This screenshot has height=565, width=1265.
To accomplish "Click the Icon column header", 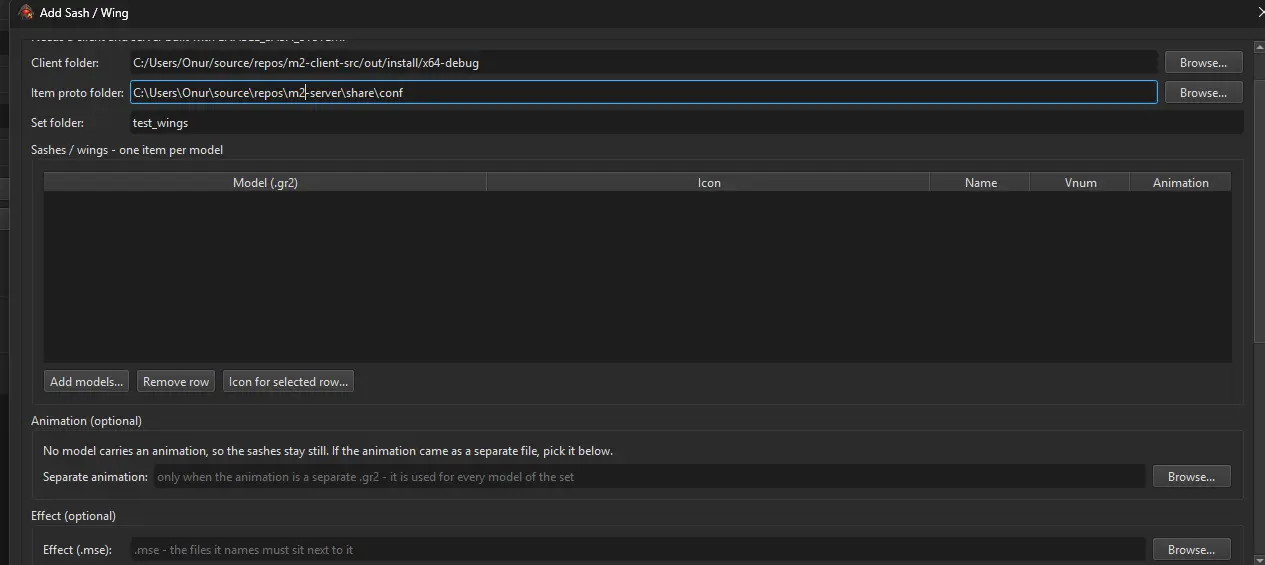I will click(708, 183).
